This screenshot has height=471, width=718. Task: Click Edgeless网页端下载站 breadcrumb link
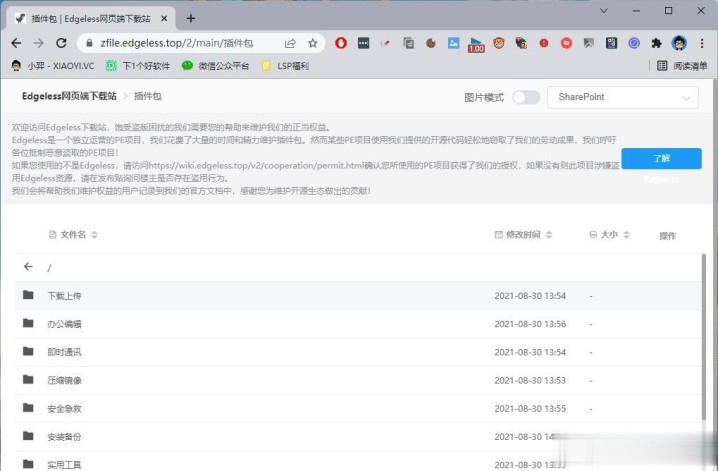(x=69, y=96)
